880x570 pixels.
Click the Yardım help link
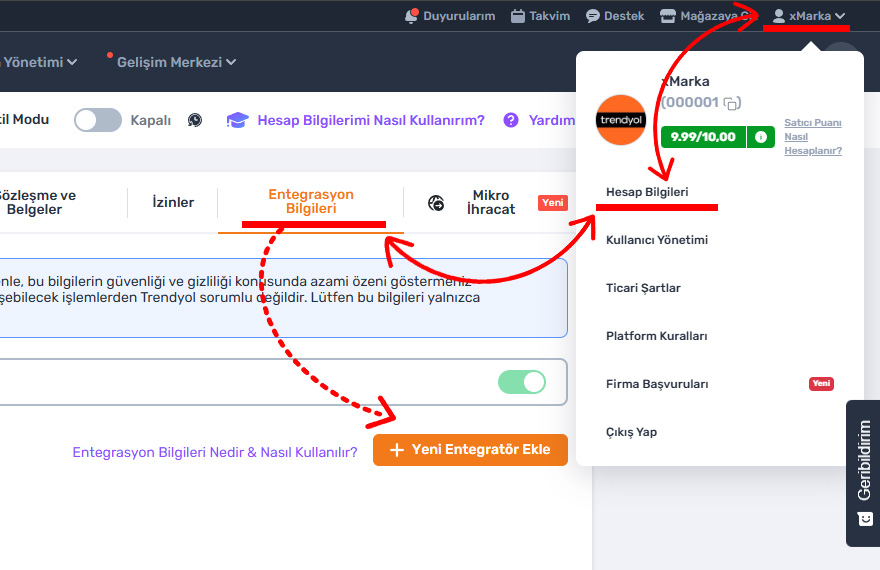(x=552, y=120)
